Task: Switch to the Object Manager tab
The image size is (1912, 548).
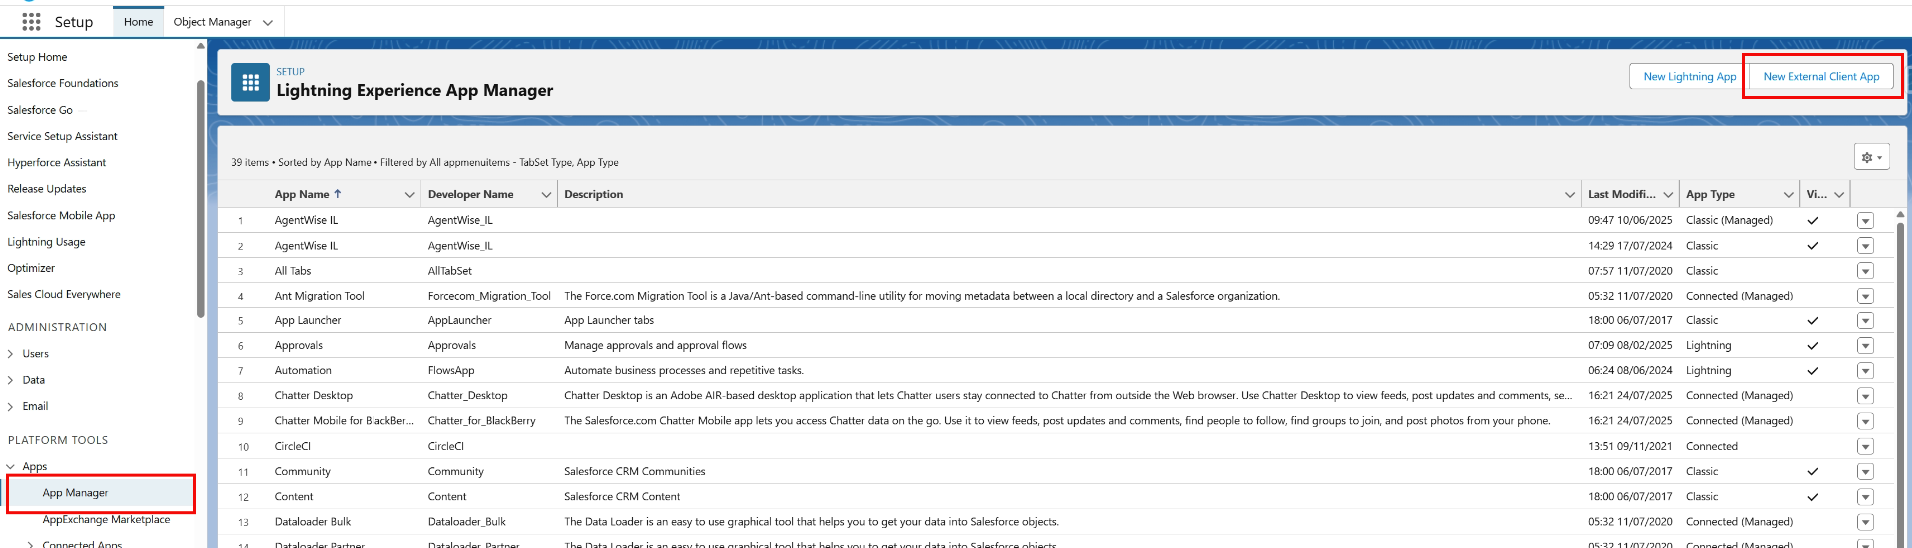Action: tap(212, 22)
